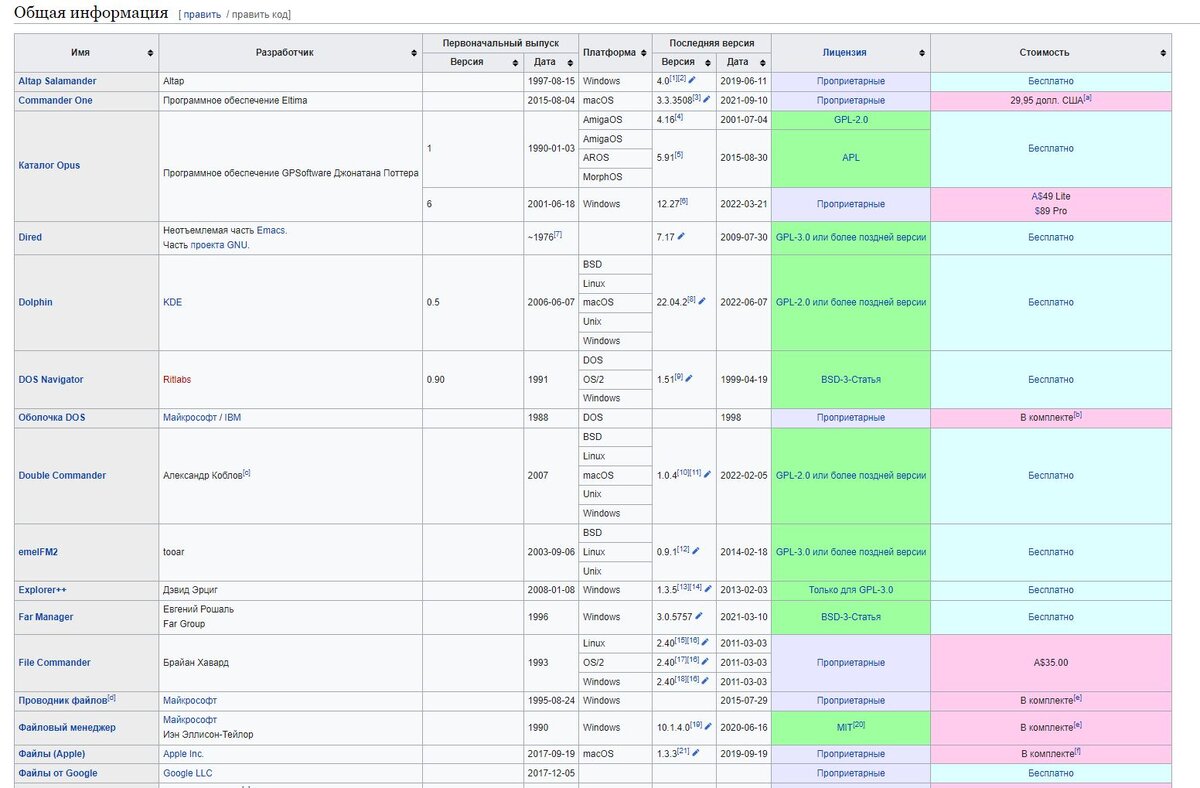Open the Commander One article link

[55, 100]
